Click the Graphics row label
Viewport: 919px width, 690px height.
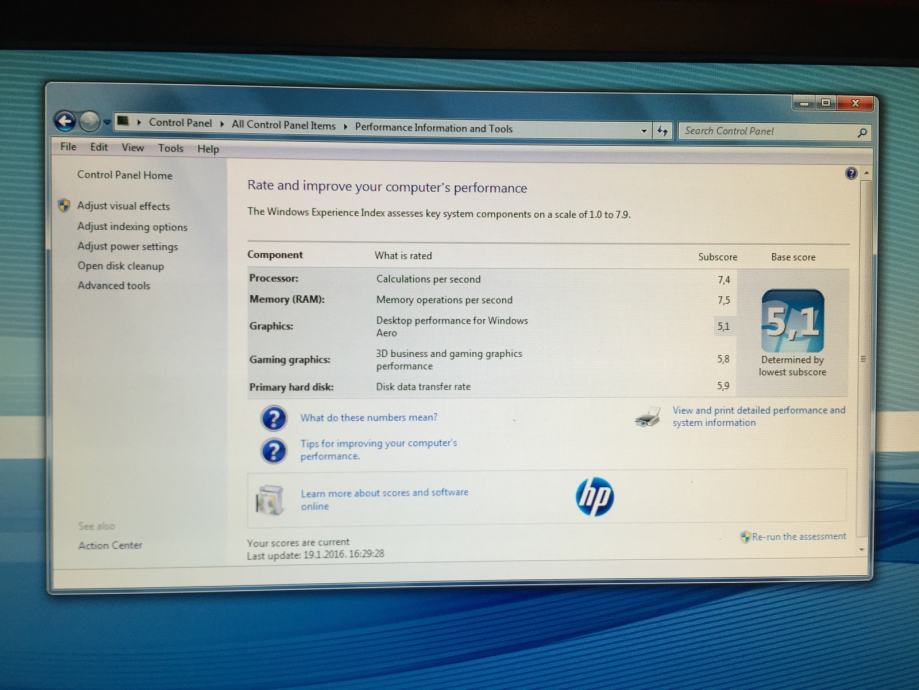(x=271, y=326)
